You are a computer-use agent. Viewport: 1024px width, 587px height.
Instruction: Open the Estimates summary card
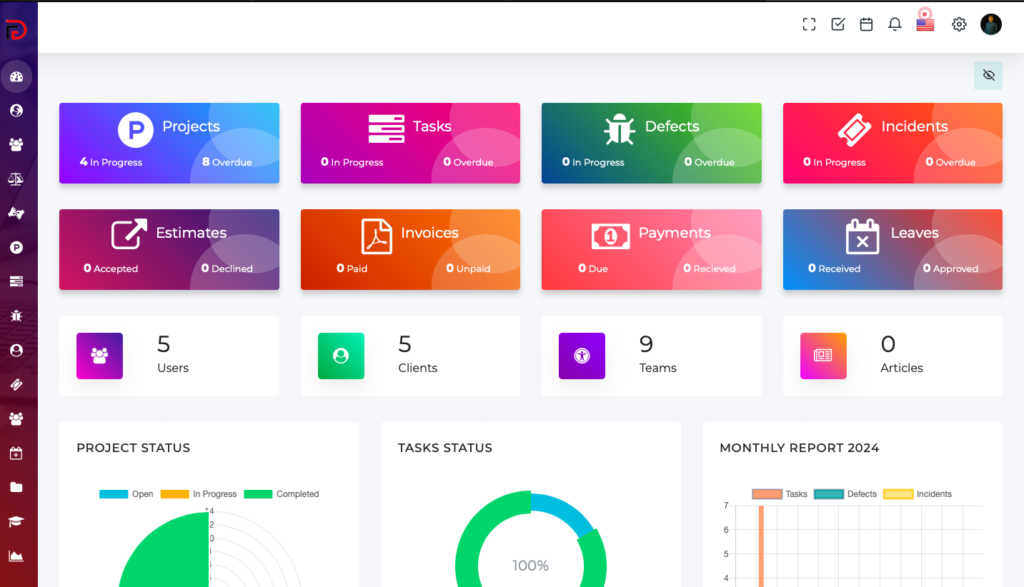[169, 249]
